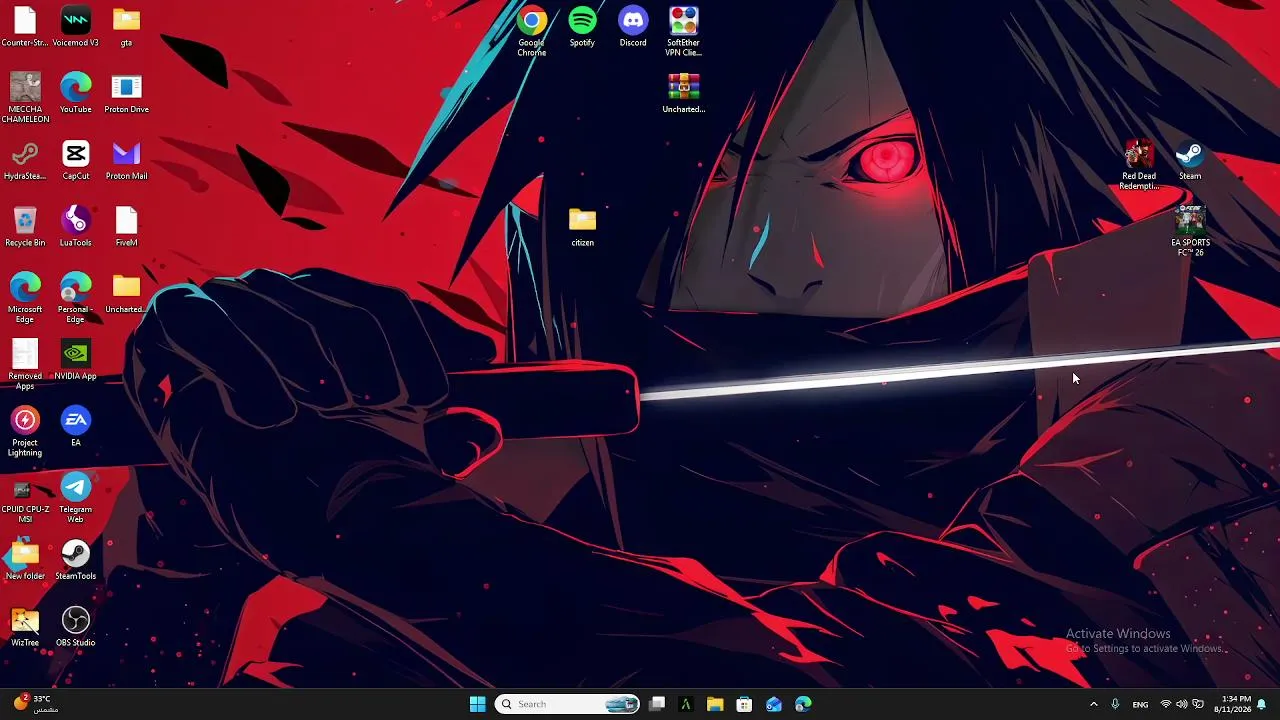The width and height of the screenshot is (1280, 720).
Task: Select the Microsoft Edge desktop shortcut
Action: (25, 298)
